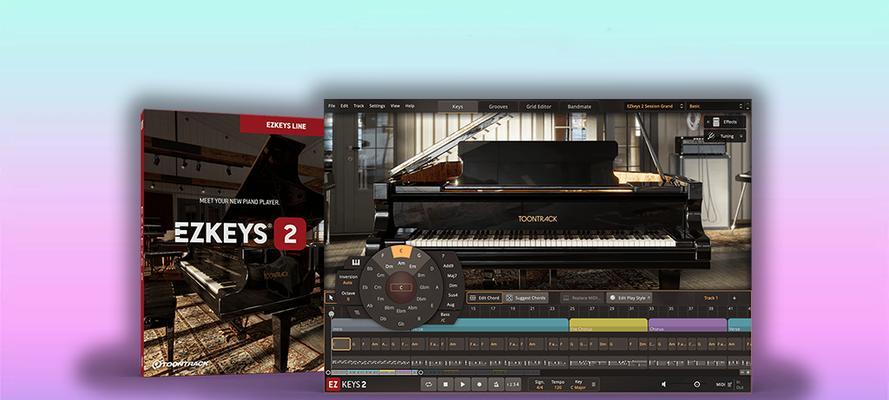Viewport: 889px width, 400px height.
Task: Set the Bass /C note option
Action: 444,317
